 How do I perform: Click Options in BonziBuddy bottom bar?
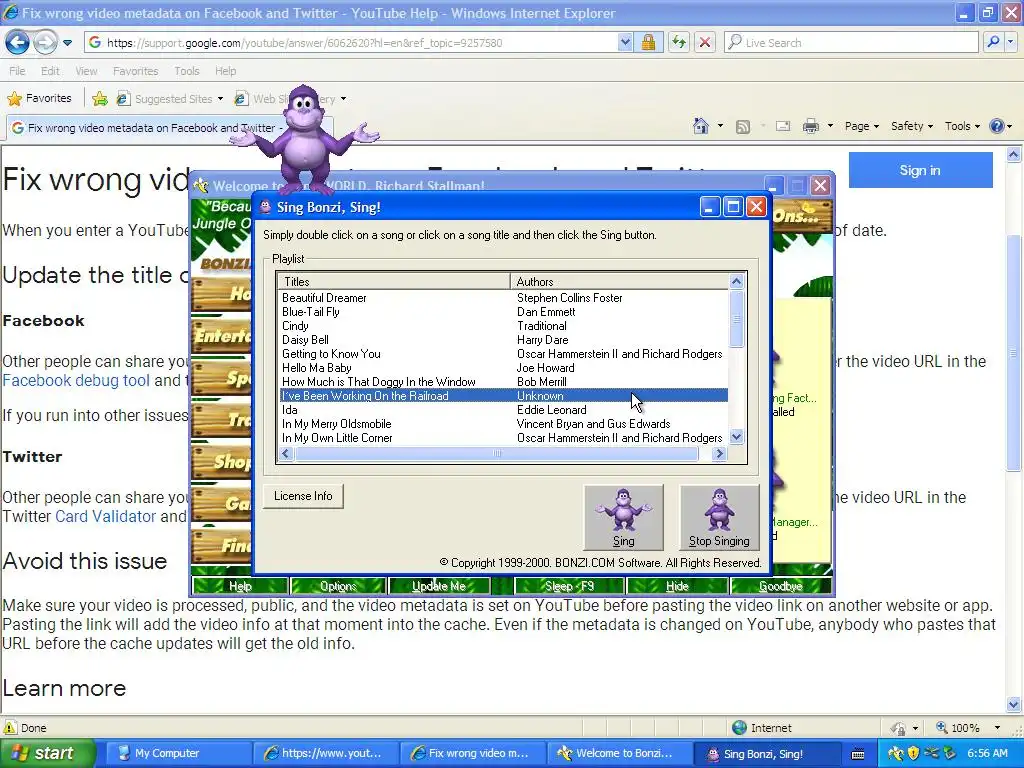coord(338,586)
